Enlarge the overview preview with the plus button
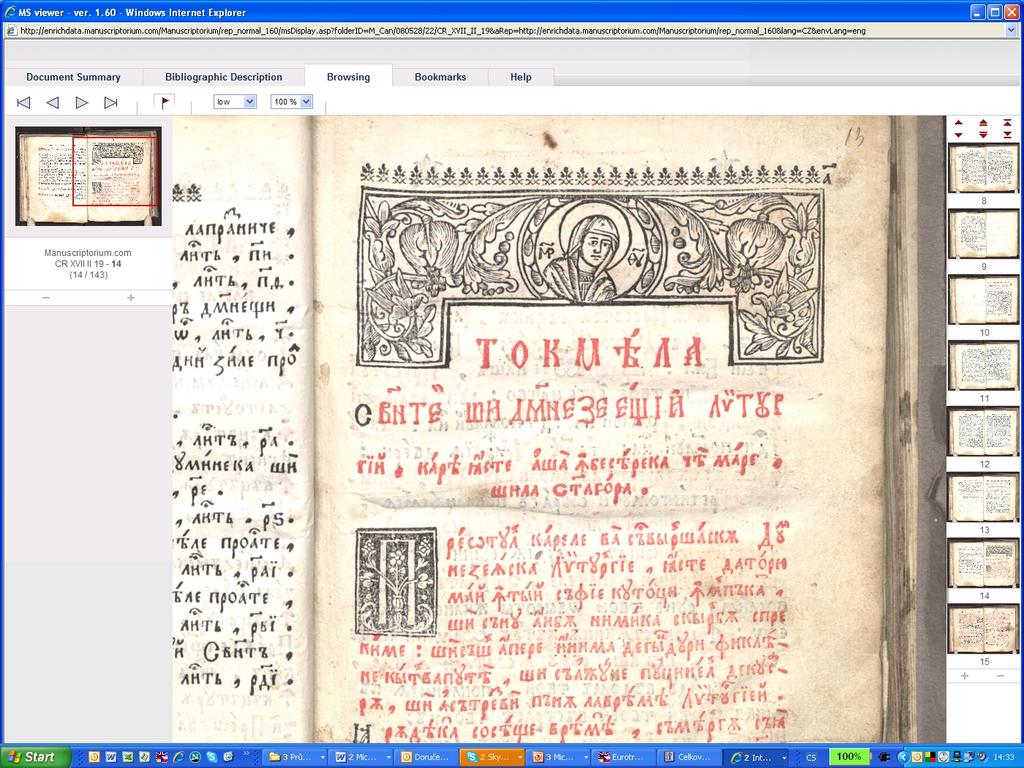Viewport: 1024px width, 768px height. [x=131, y=298]
